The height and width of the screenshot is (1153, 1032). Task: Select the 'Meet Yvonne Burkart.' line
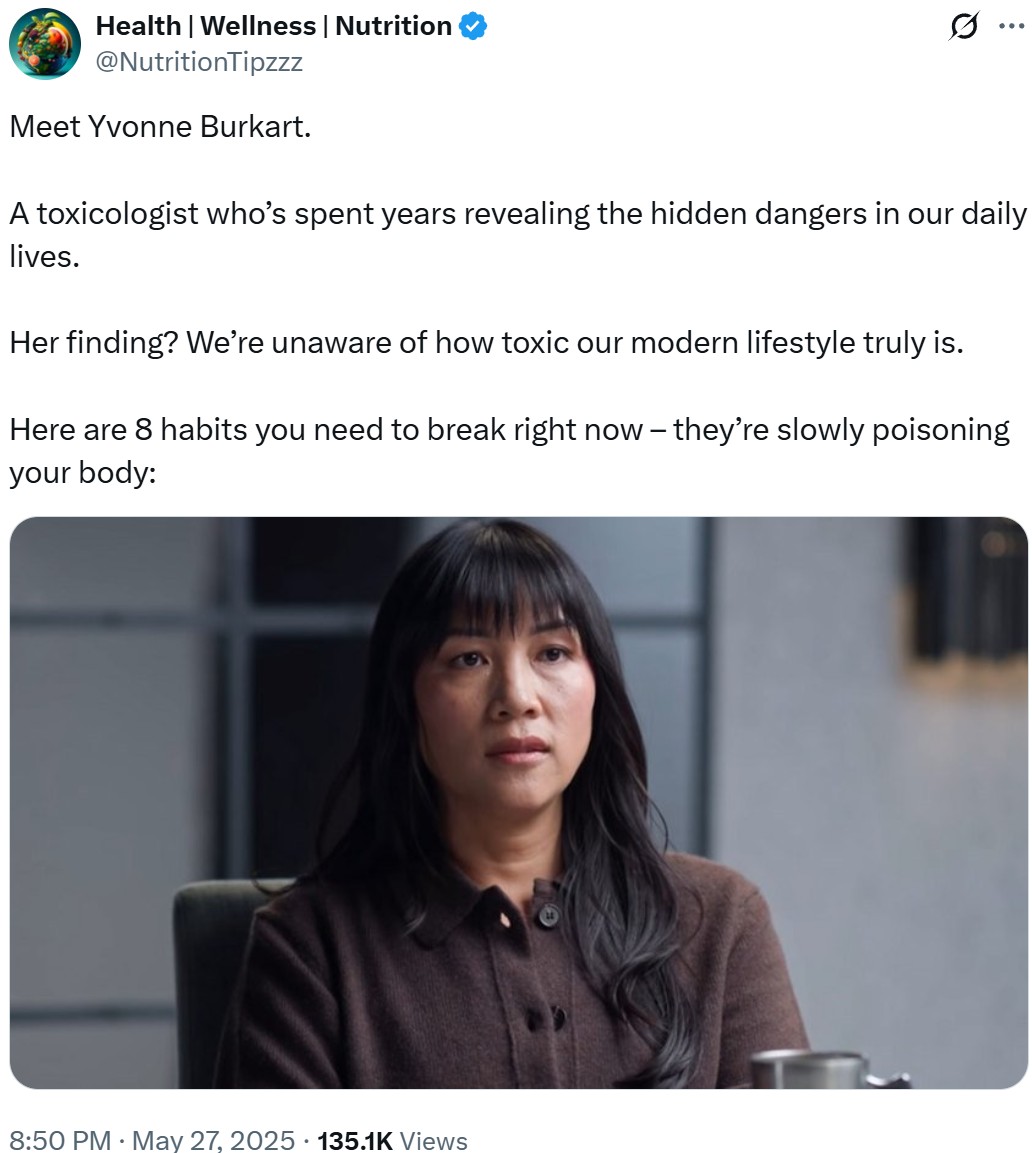[160, 126]
